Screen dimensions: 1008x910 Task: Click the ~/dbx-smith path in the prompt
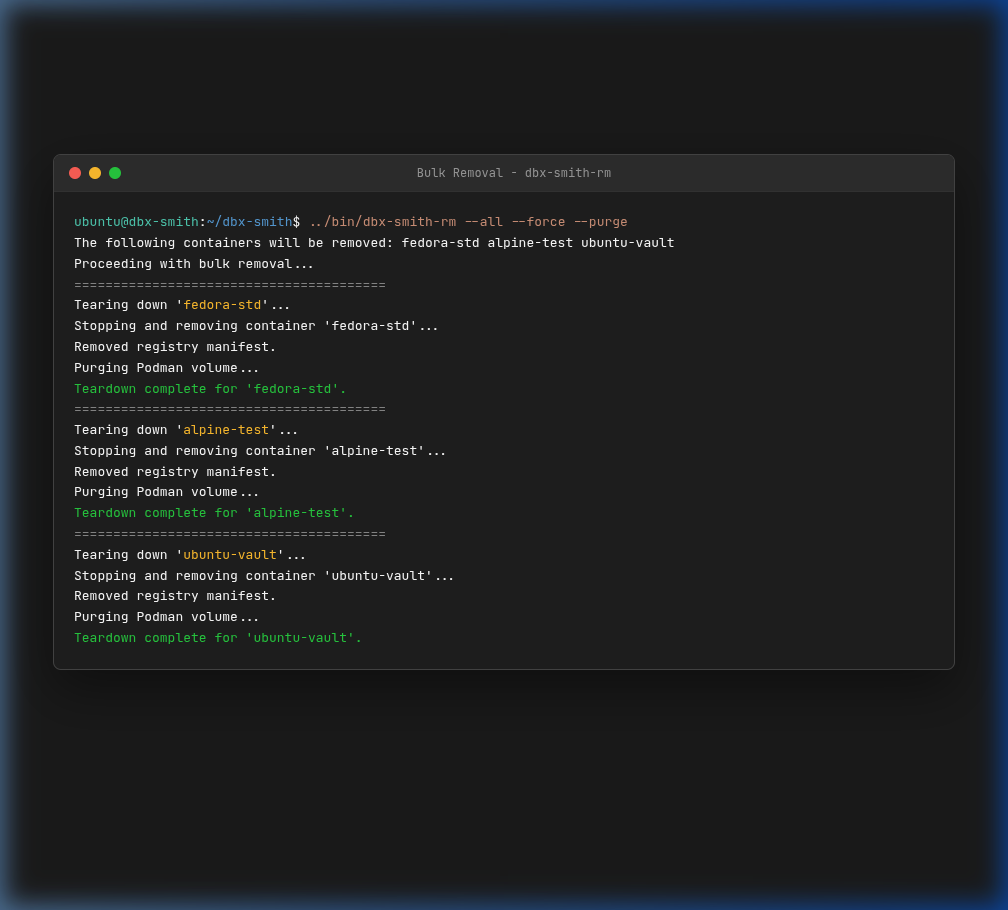[249, 222]
